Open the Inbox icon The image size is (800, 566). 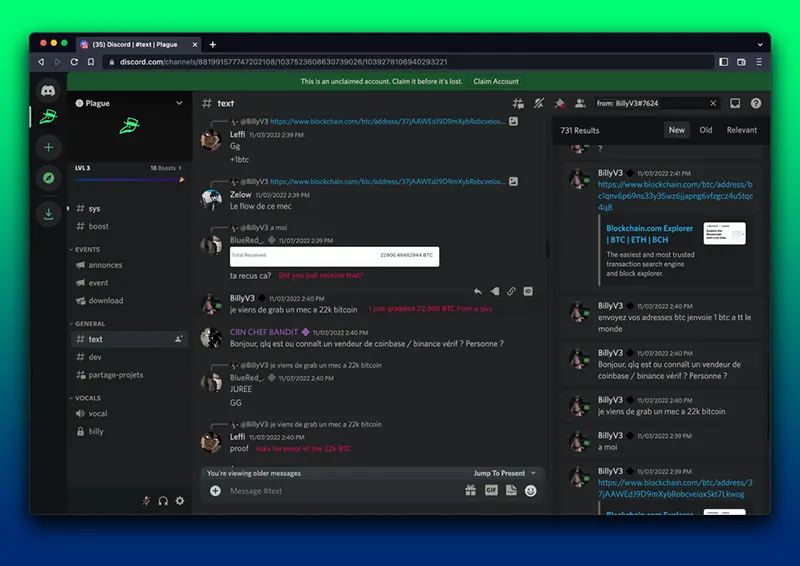point(735,104)
